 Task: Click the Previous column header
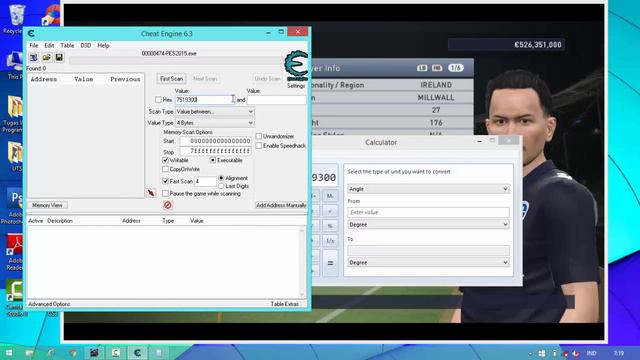(x=125, y=79)
